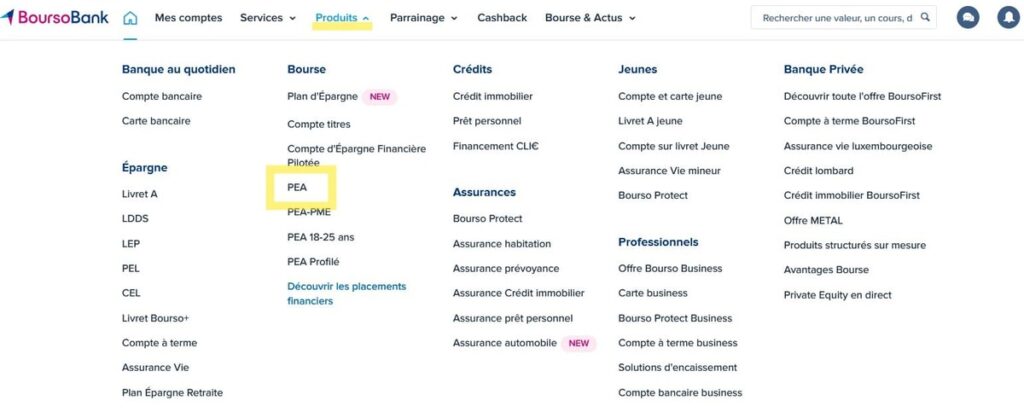The height and width of the screenshot is (412, 1024).
Task: Open Offre Bourso Business
Action: (670, 269)
